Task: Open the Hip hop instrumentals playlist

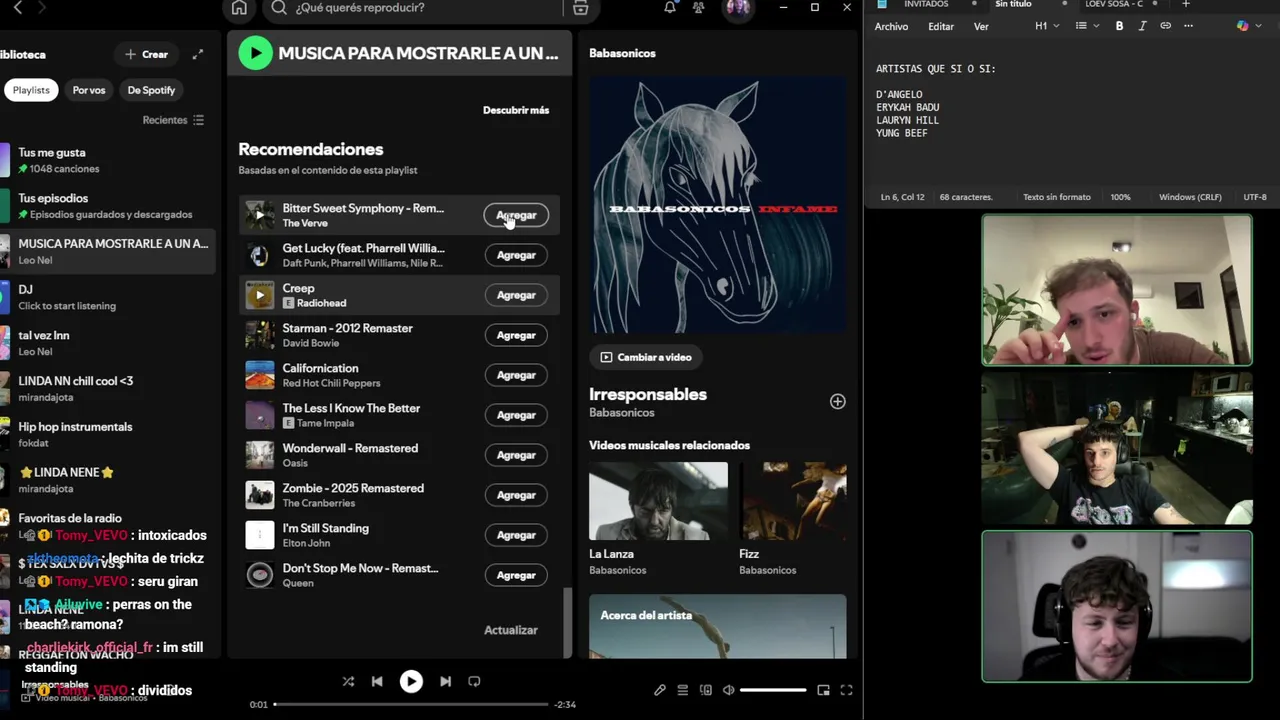Action: coord(108,434)
